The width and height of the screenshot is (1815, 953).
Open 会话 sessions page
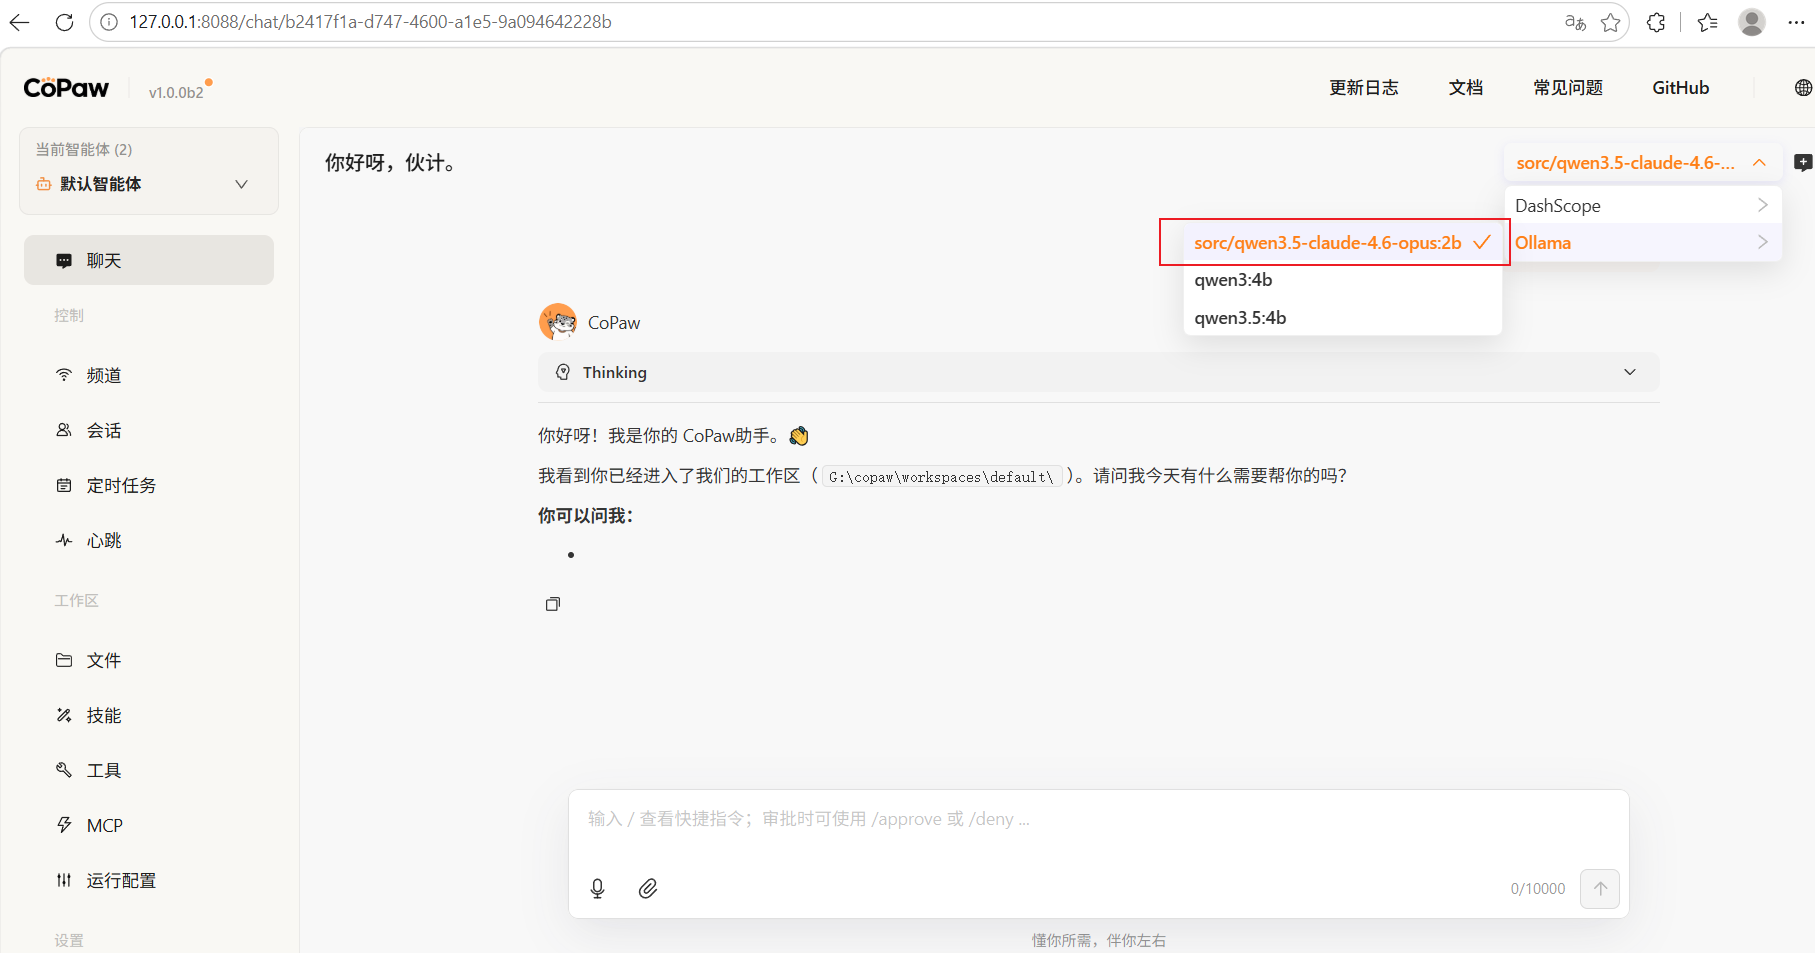149,430
